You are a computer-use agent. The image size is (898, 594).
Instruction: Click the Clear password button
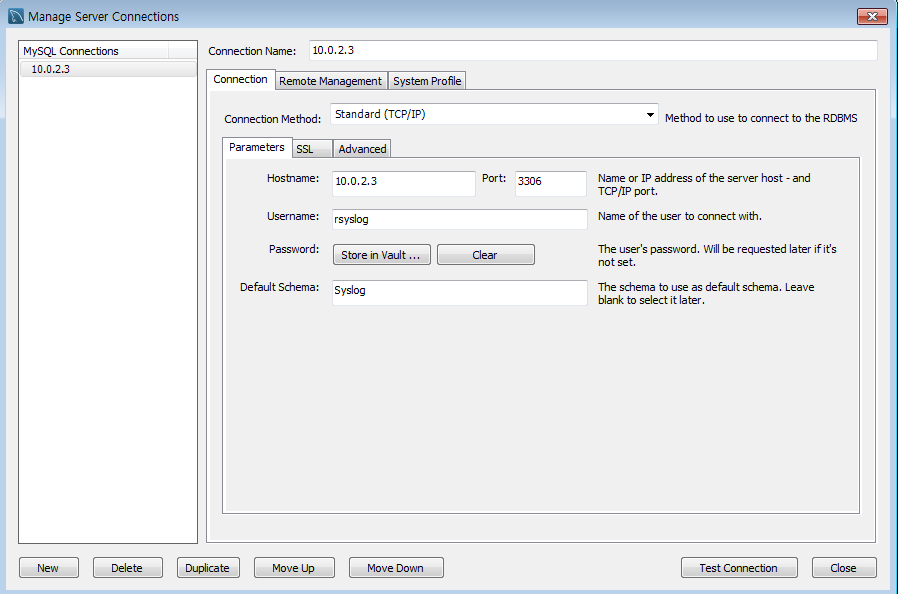[x=485, y=255]
